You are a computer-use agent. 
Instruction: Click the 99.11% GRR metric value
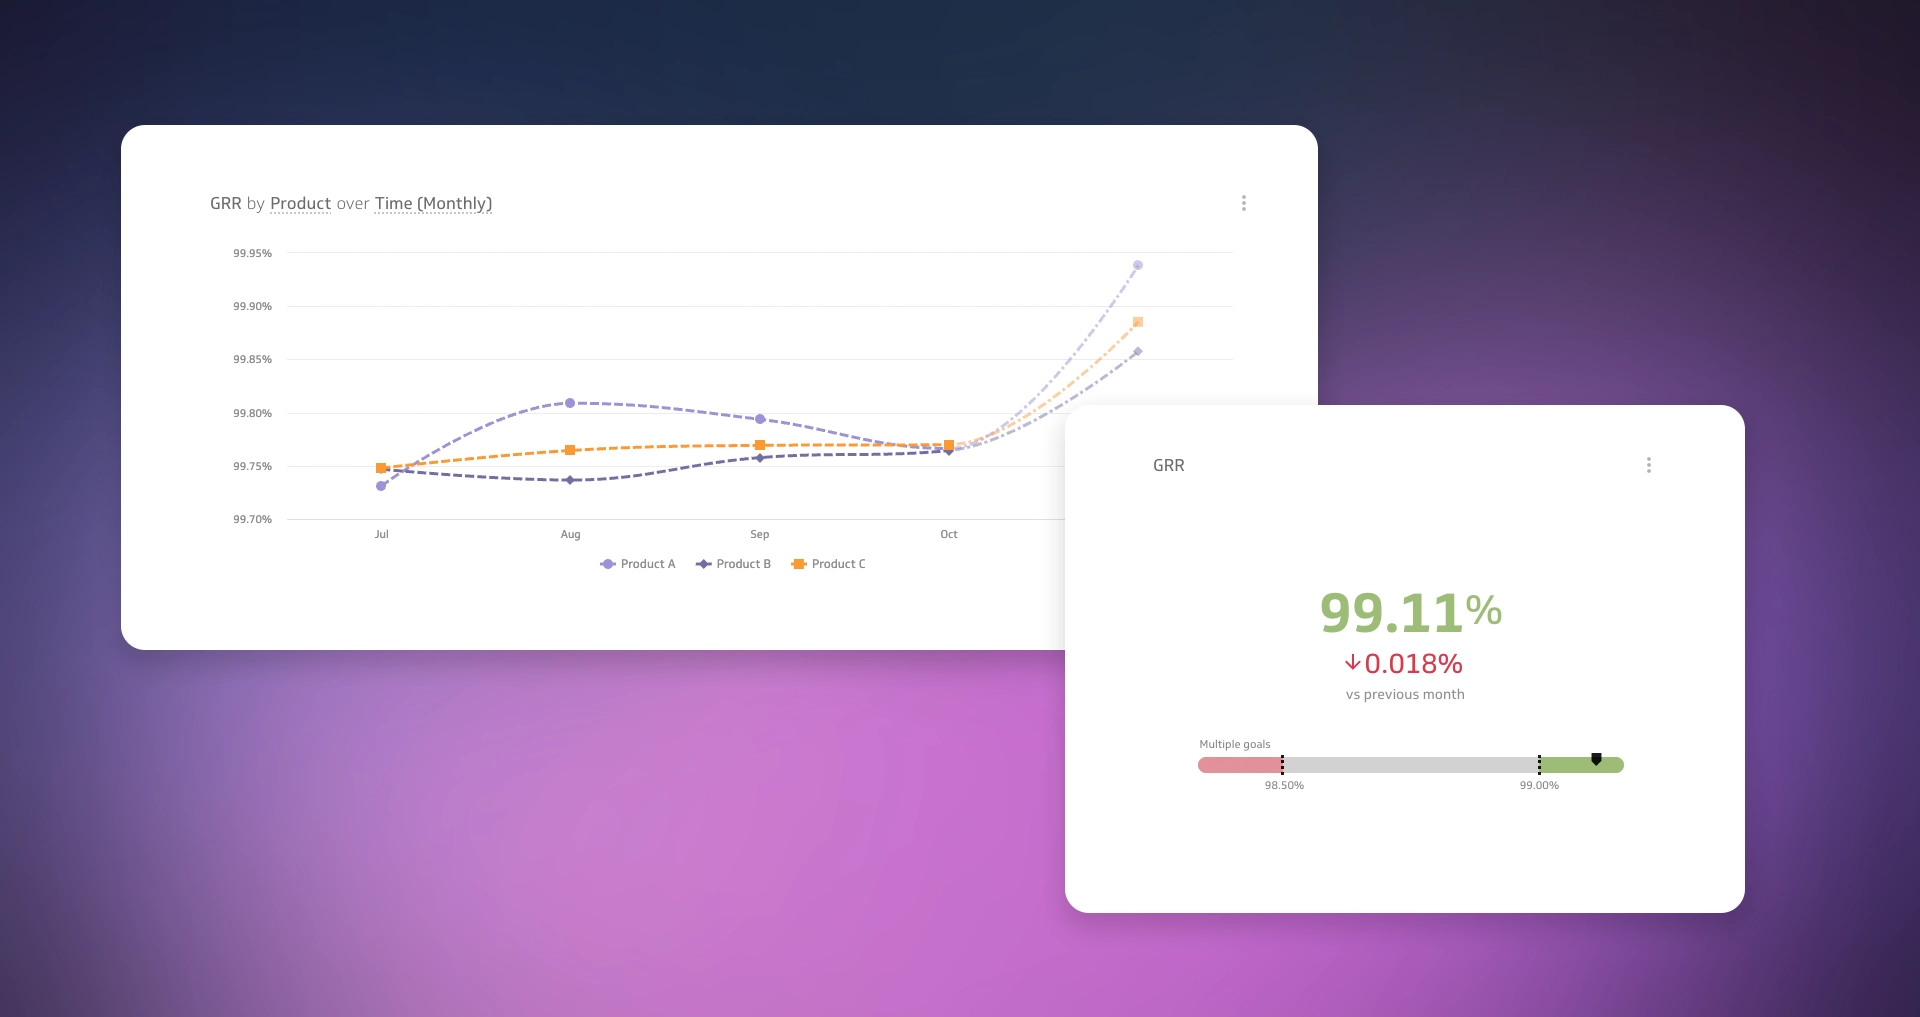tap(1410, 612)
